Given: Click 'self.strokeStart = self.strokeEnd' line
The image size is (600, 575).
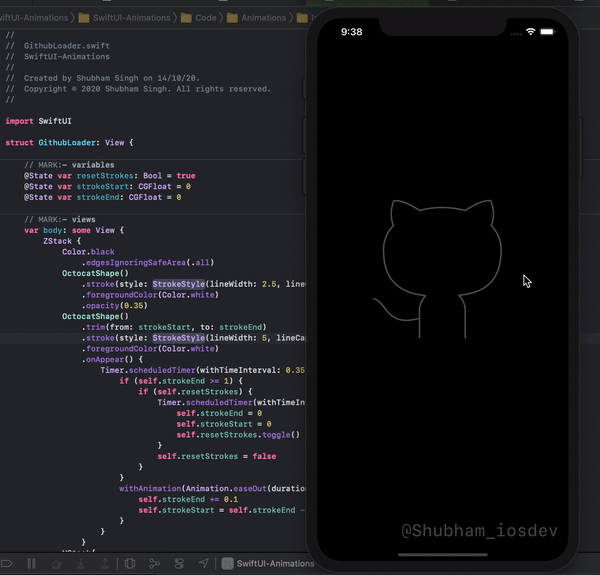Looking at the screenshot, I should [222, 510].
